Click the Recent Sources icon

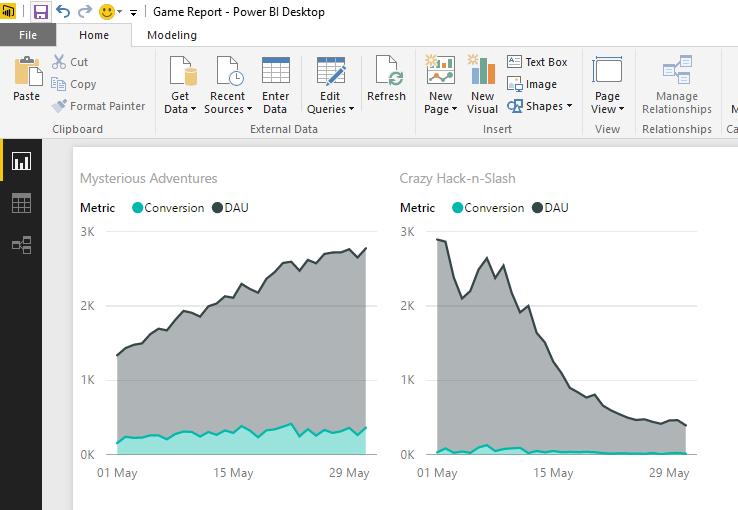(x=230, y=71)
